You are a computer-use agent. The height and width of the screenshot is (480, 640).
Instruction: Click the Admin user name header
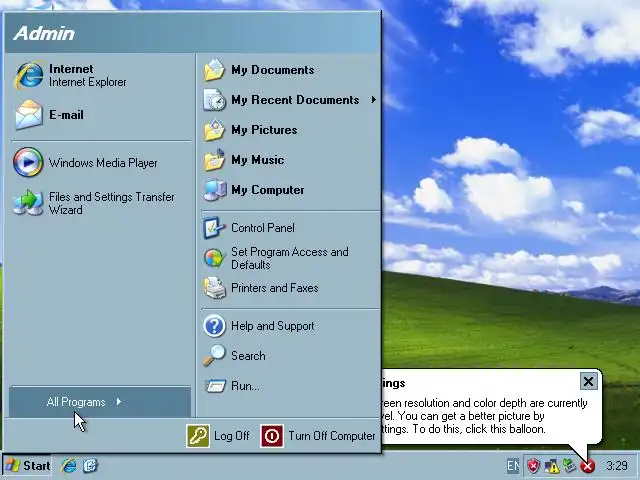(x=44, y=33)
